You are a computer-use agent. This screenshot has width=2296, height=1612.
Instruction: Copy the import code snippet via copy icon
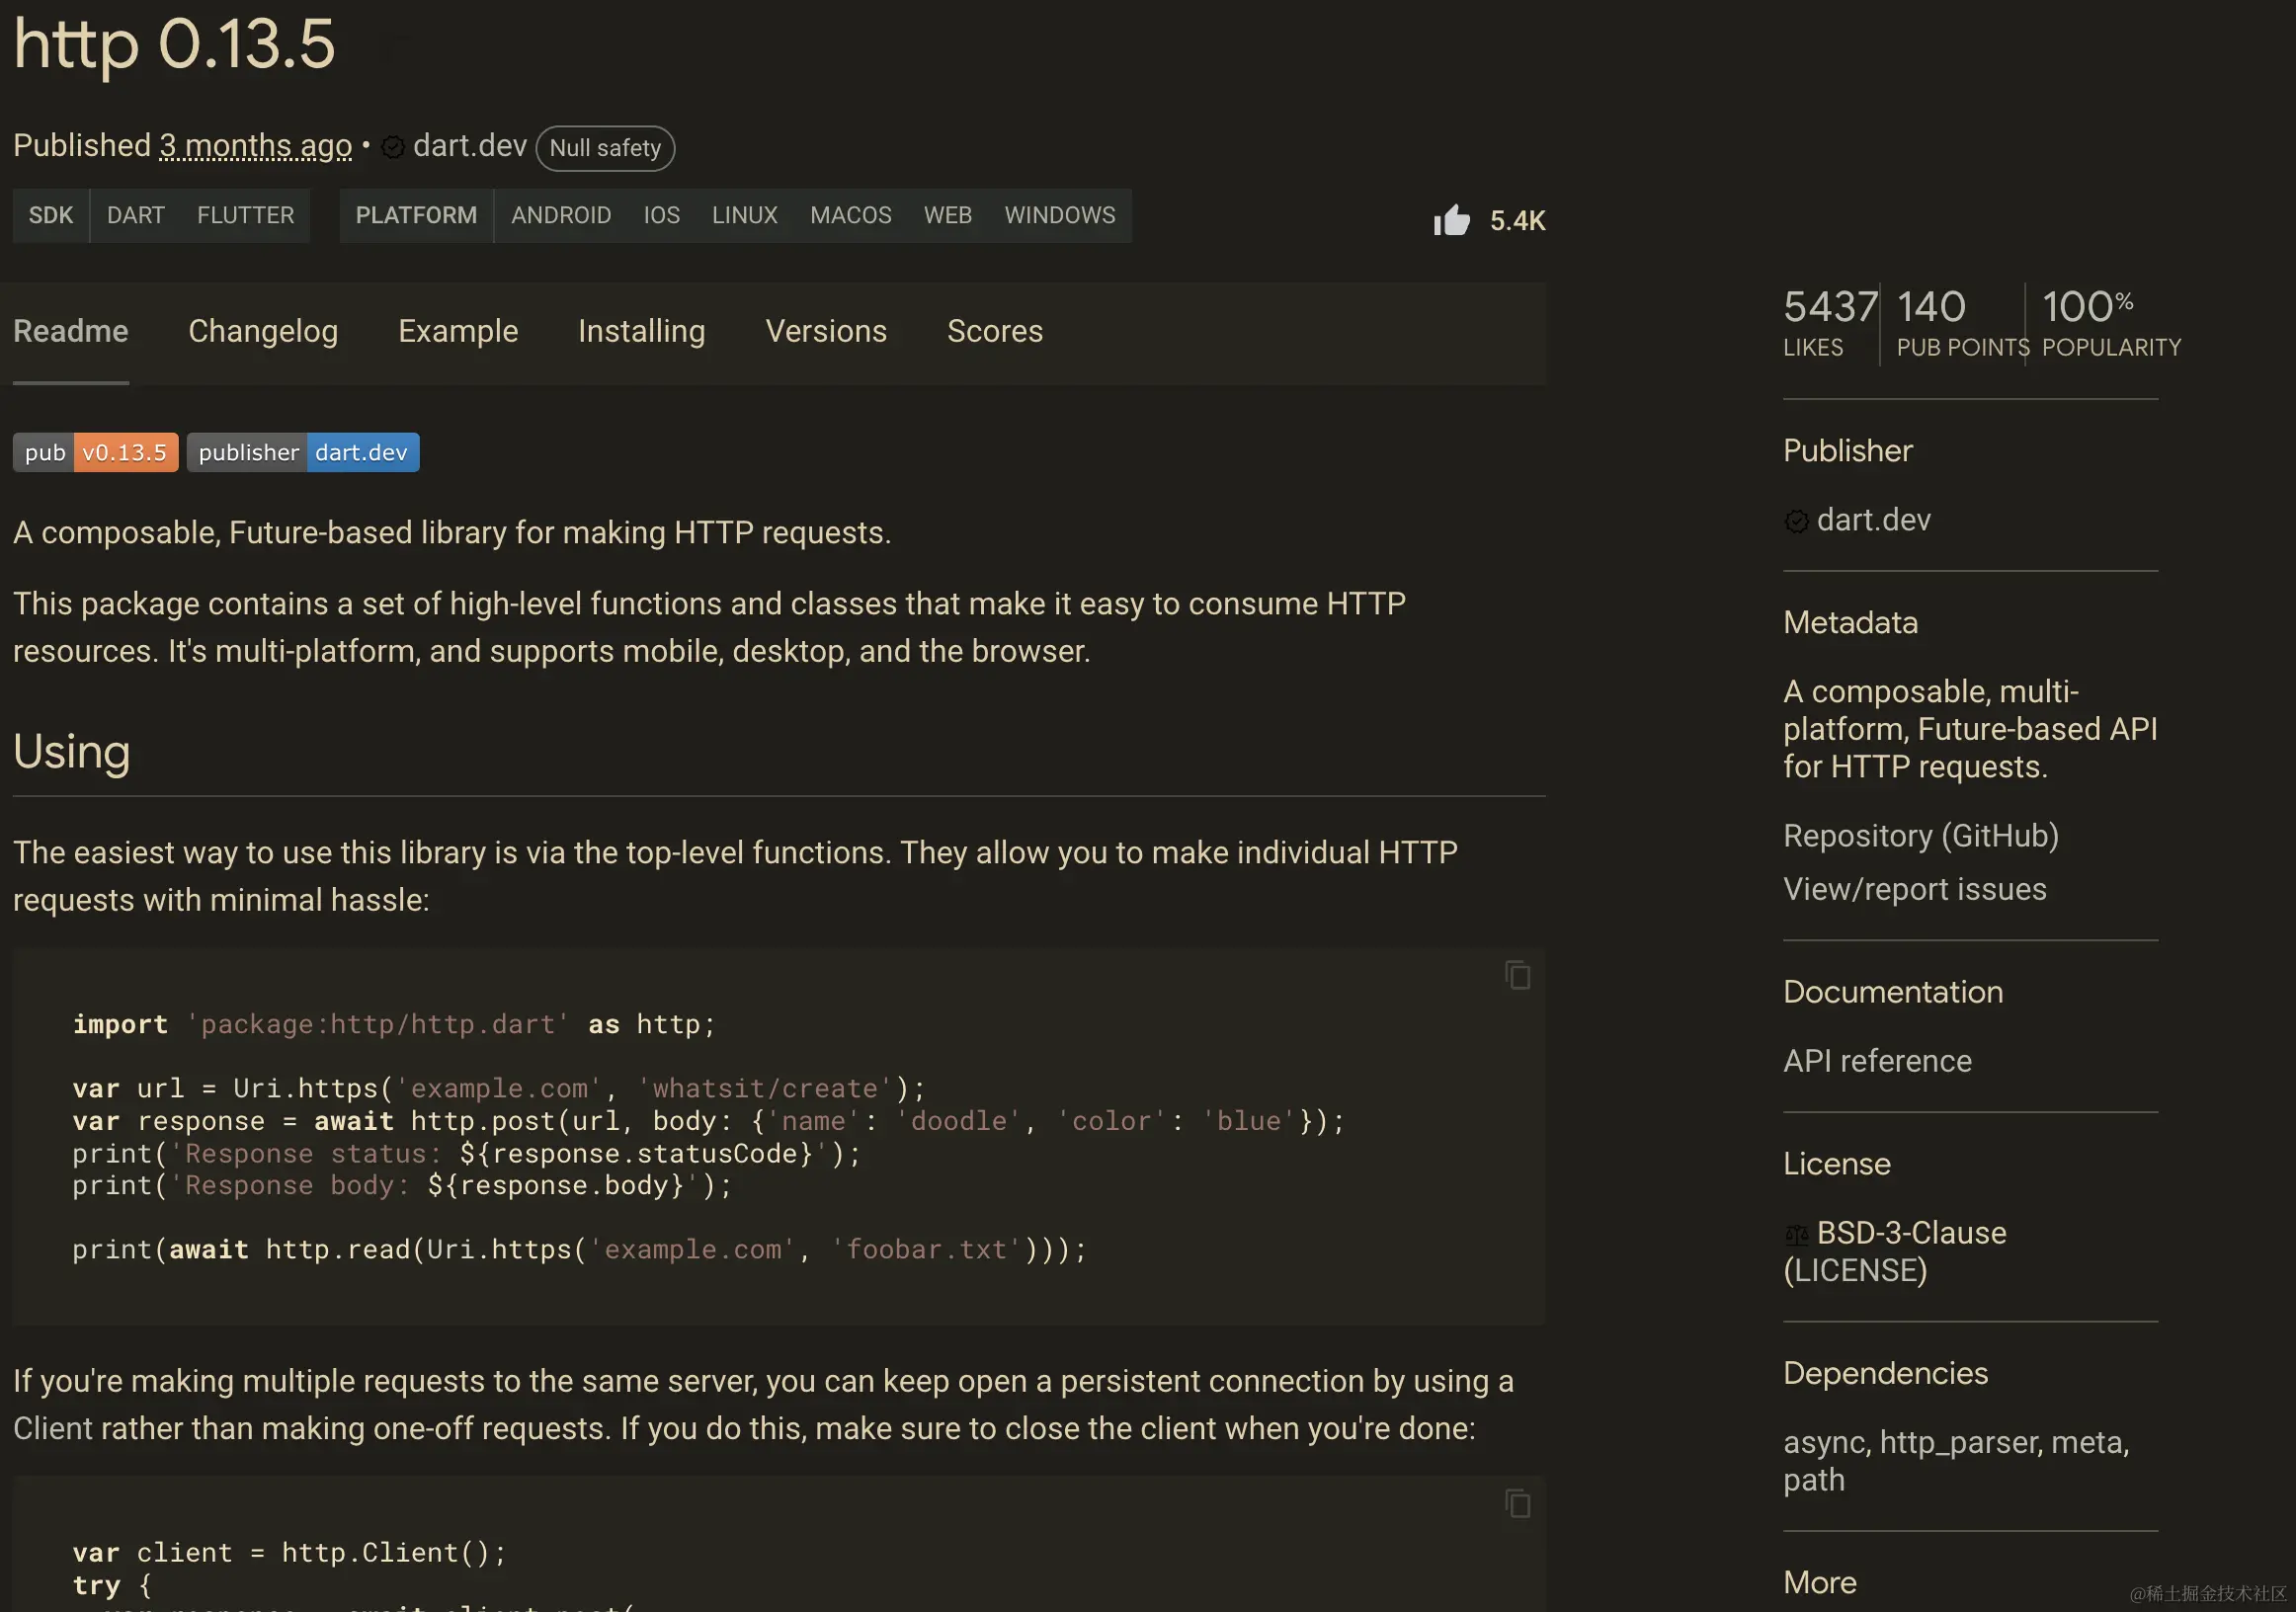(x=1517, y=975)
